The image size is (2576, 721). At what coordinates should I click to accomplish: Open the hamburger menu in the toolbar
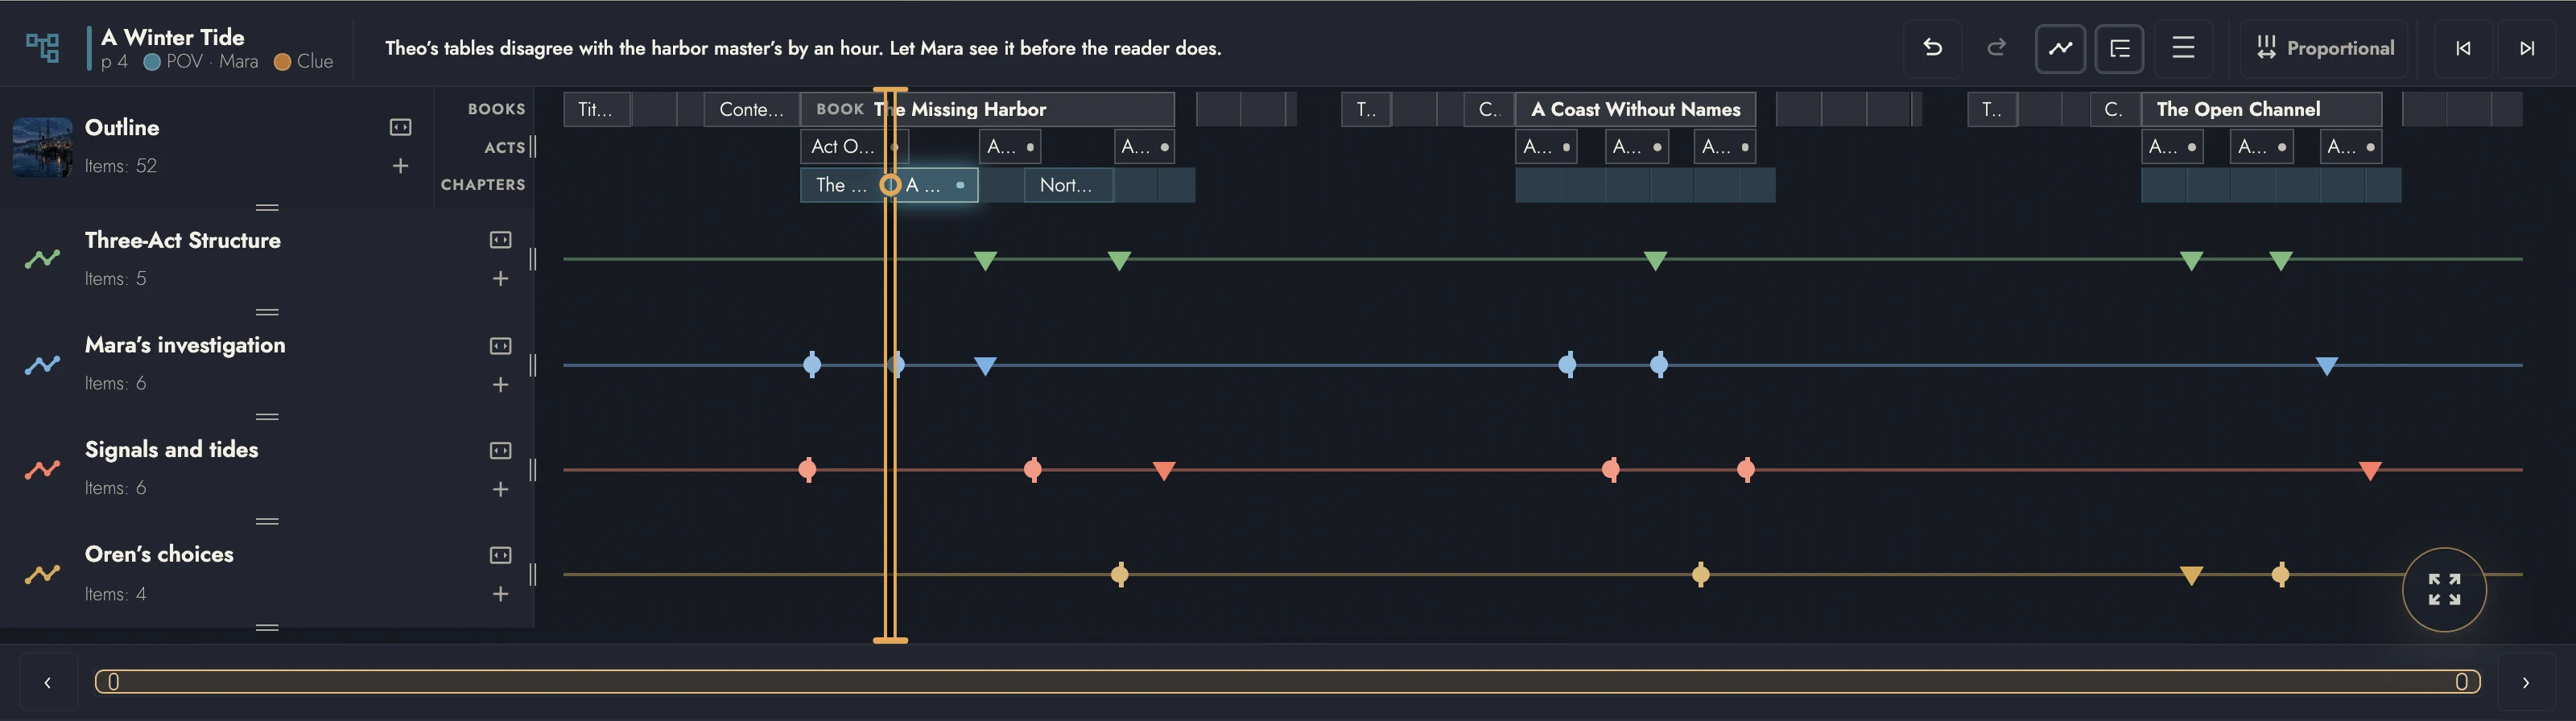(2183, 48)
